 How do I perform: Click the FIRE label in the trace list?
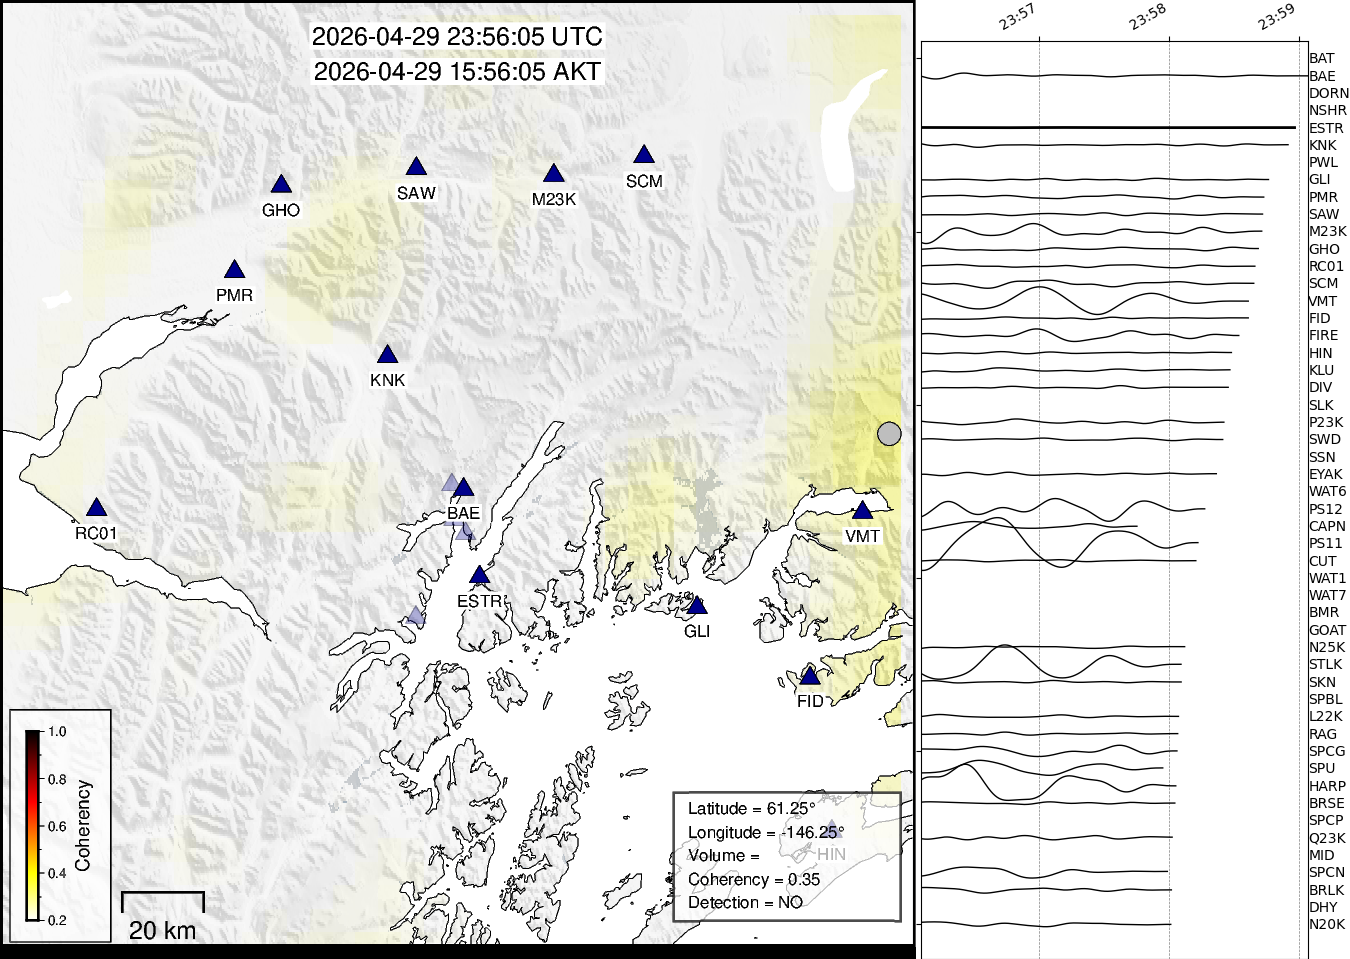[x=1323, y=336]
